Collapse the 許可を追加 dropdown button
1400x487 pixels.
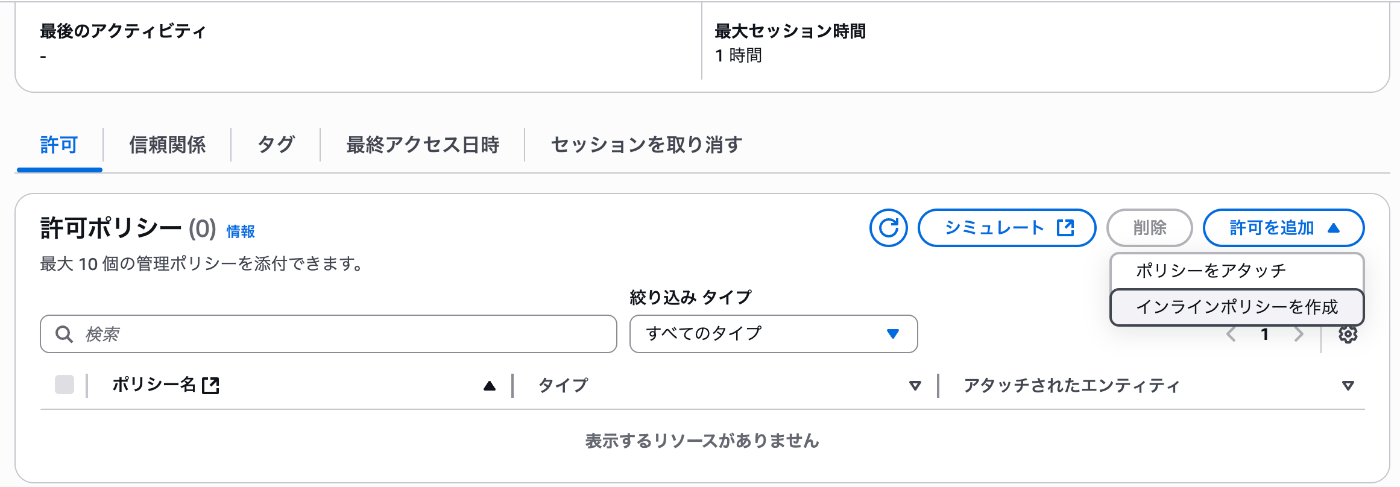(1284, 228)
